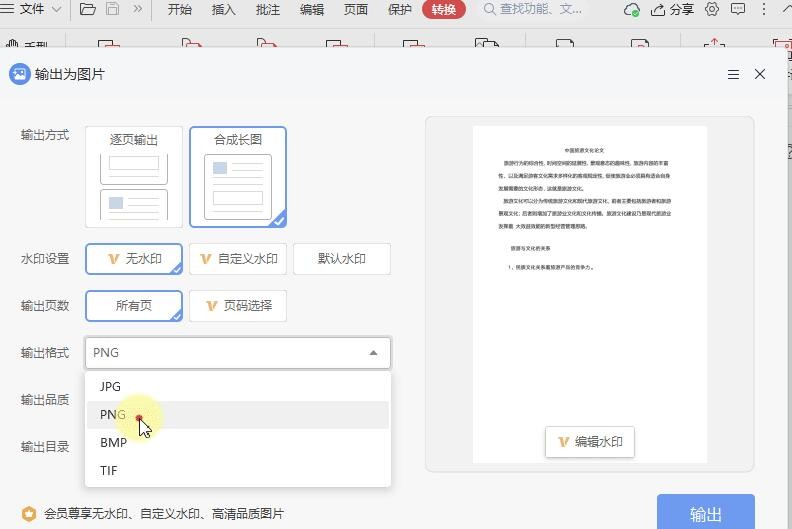This screenshot has width=792, height=529.
Task: Choose the 无水印 watermark option
Action: (134, 259)
